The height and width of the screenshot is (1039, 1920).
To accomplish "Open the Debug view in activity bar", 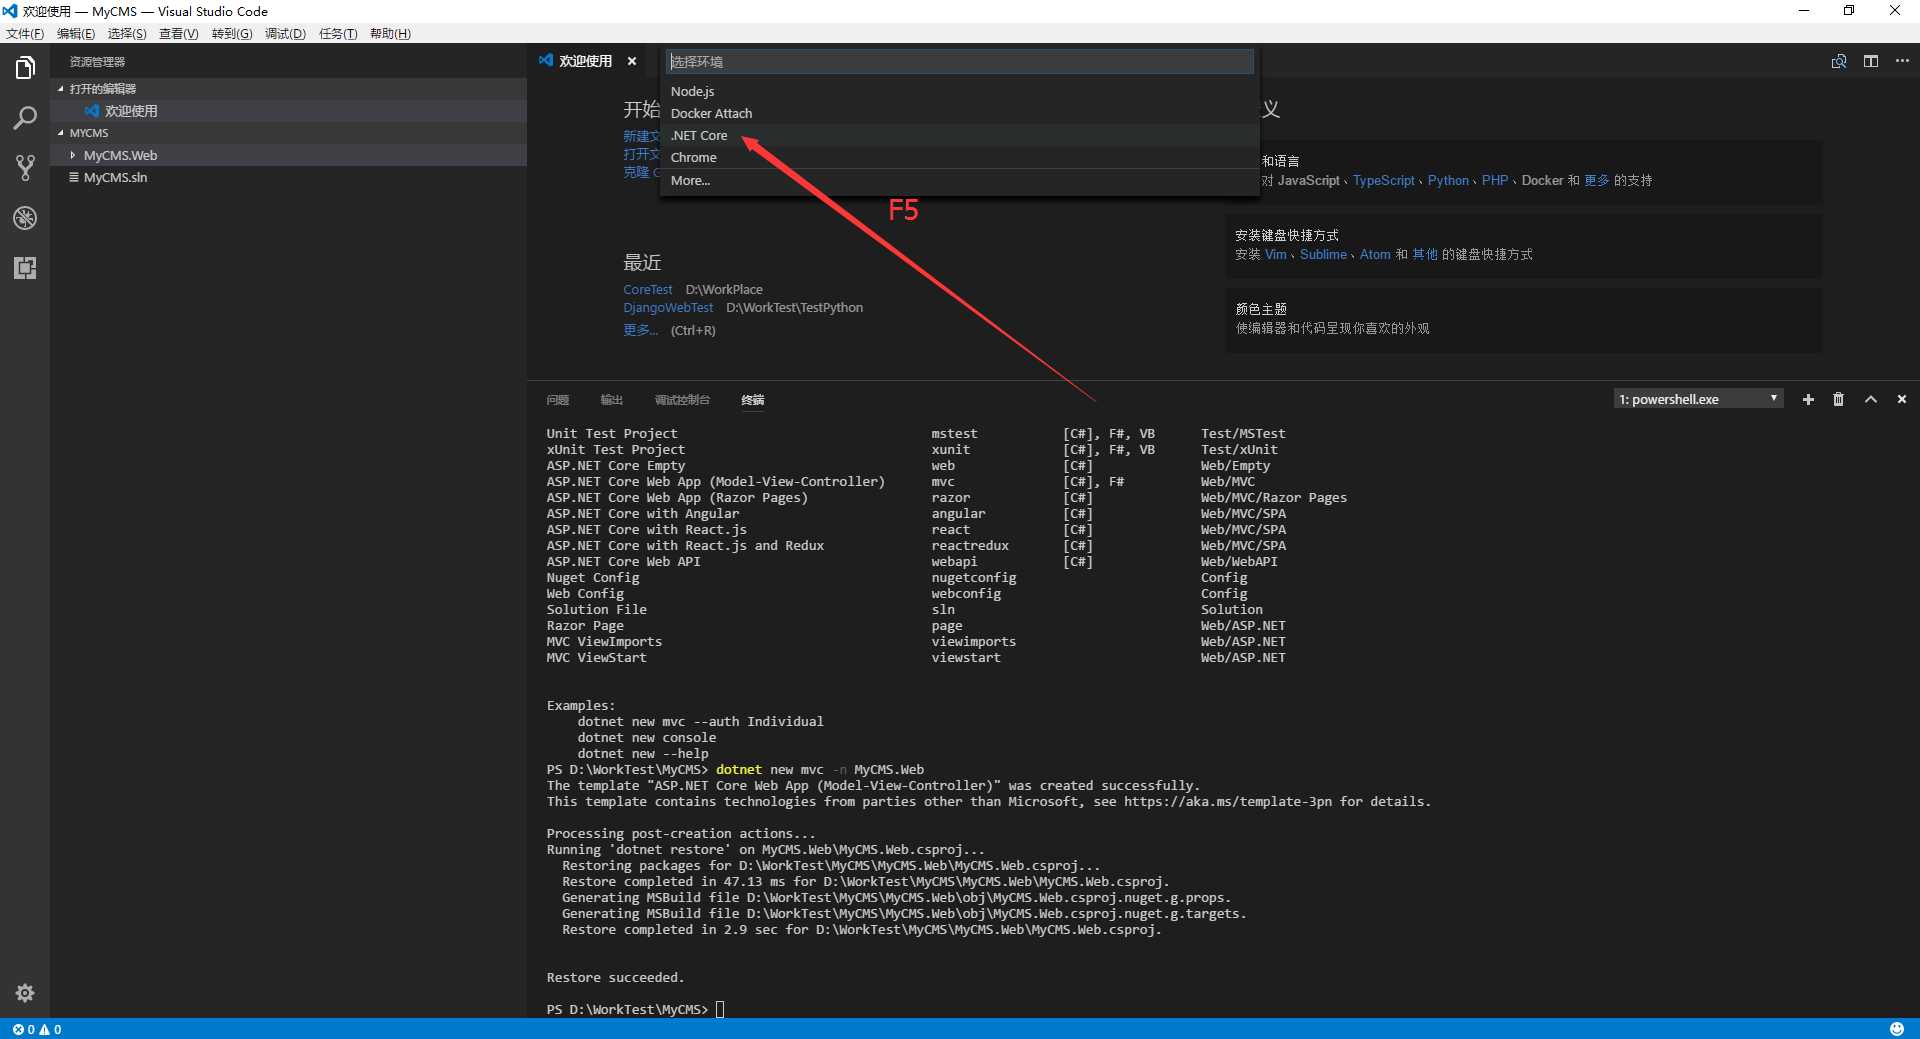I will tap(25, 218).
